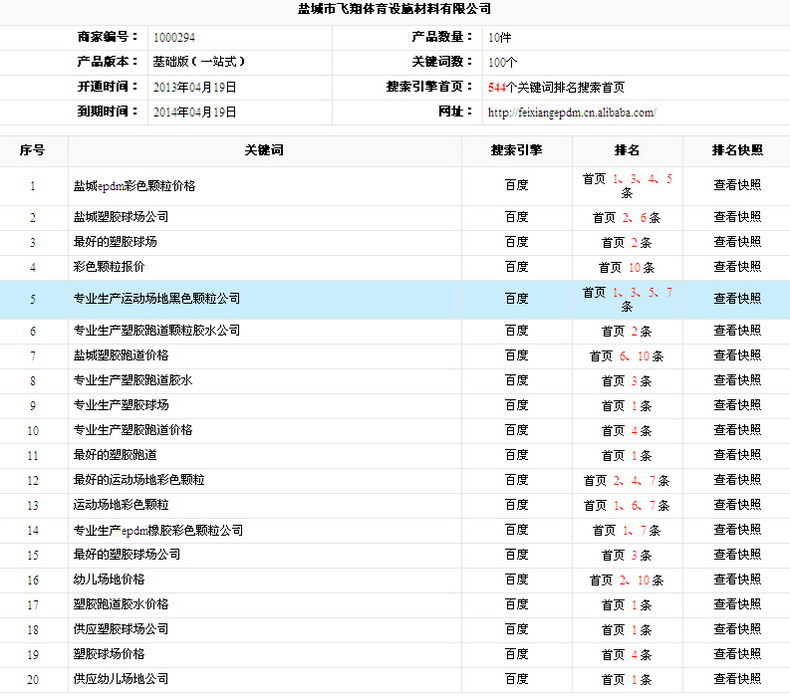Viewport: 790px width, 699px height.
Task: Click the 关键词 column header
Action: [x=264, y=150]
